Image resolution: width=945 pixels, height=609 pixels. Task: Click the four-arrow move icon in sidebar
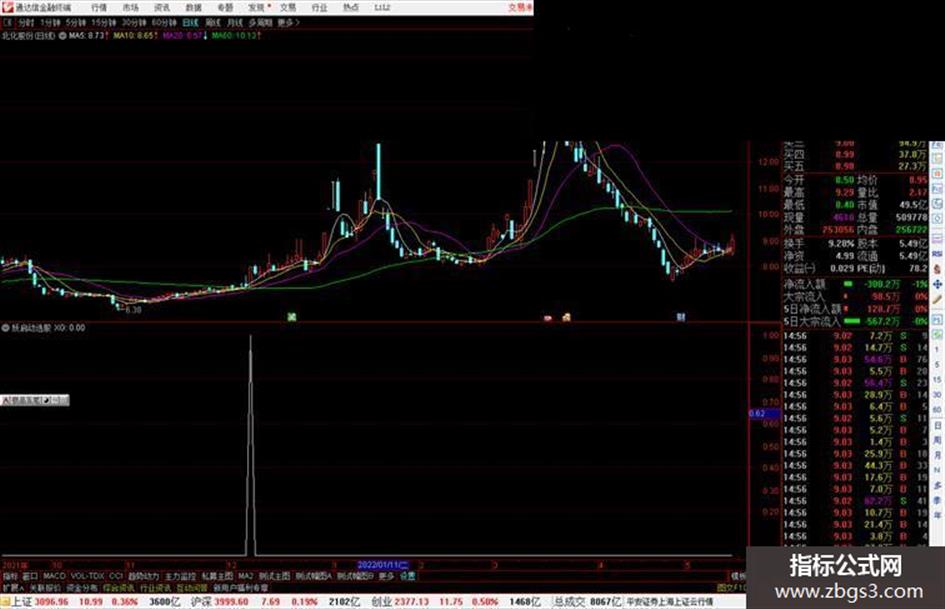coord(937,284)
